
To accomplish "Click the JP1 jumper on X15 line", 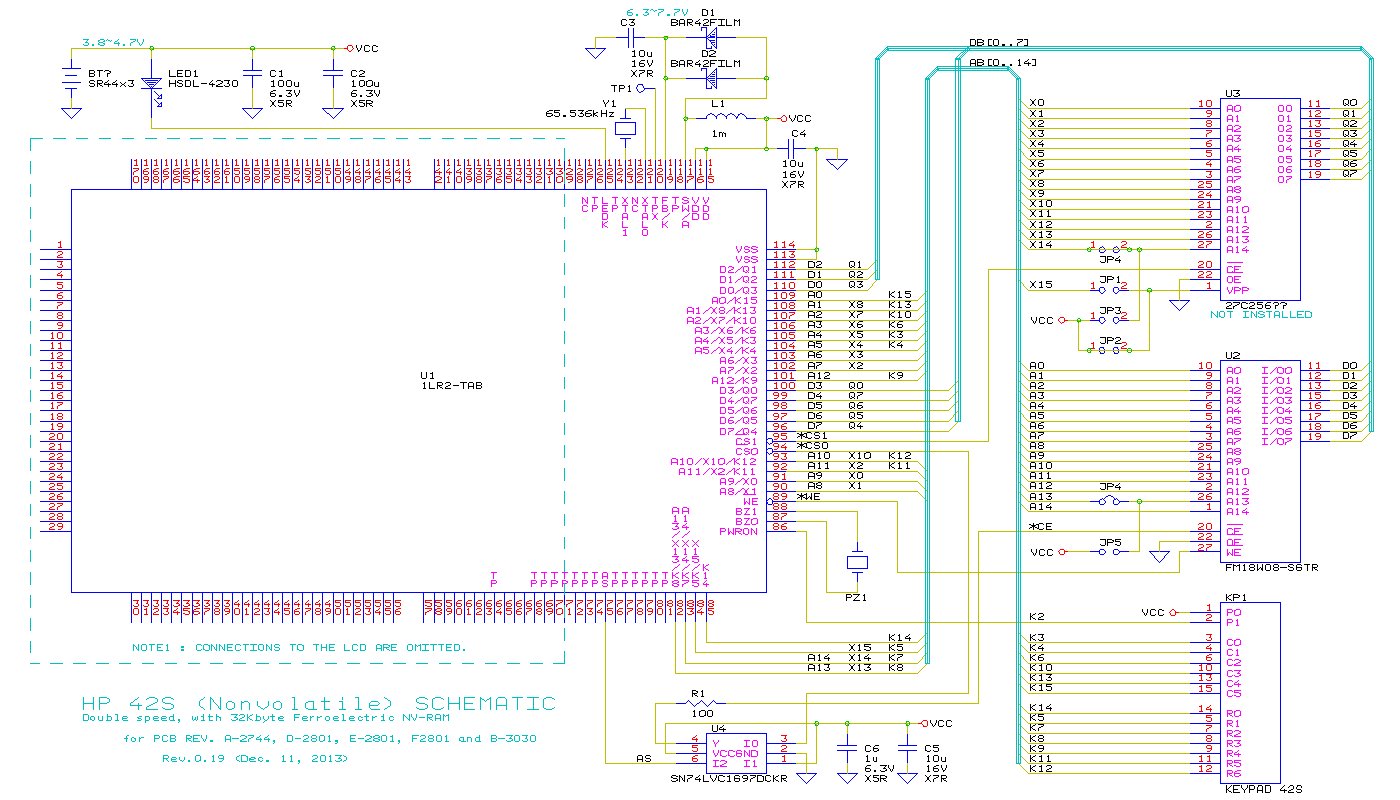I will pyautogui.click(x=1109, y=287).
